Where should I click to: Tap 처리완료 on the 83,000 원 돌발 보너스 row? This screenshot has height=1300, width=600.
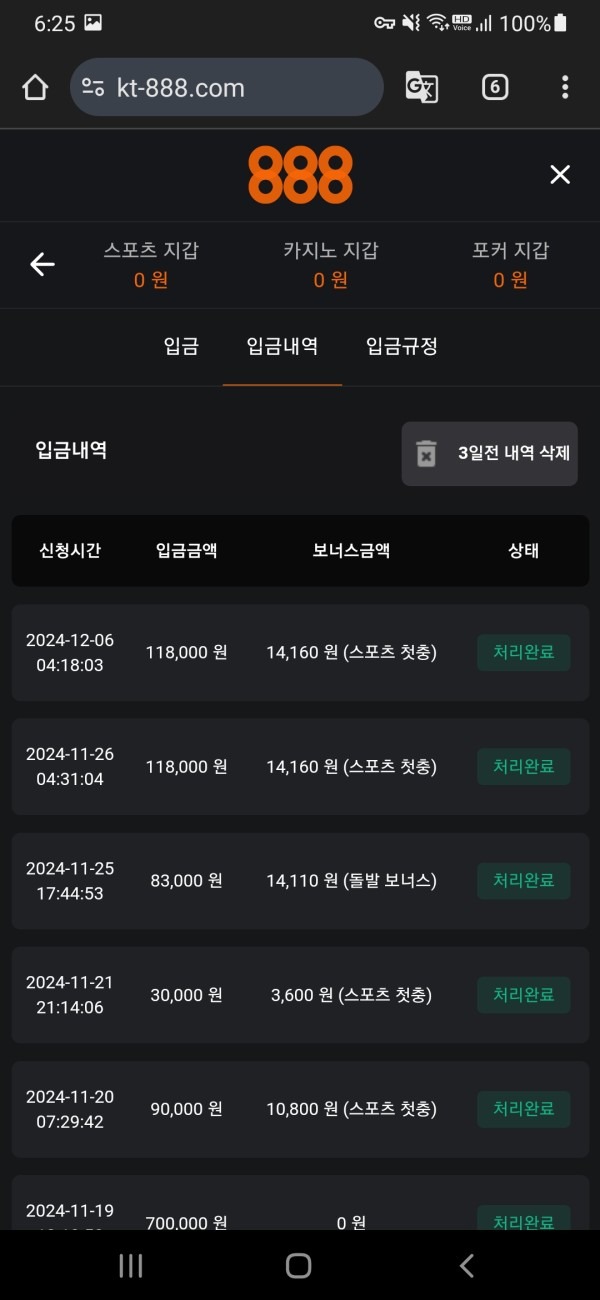click(523, 880)
